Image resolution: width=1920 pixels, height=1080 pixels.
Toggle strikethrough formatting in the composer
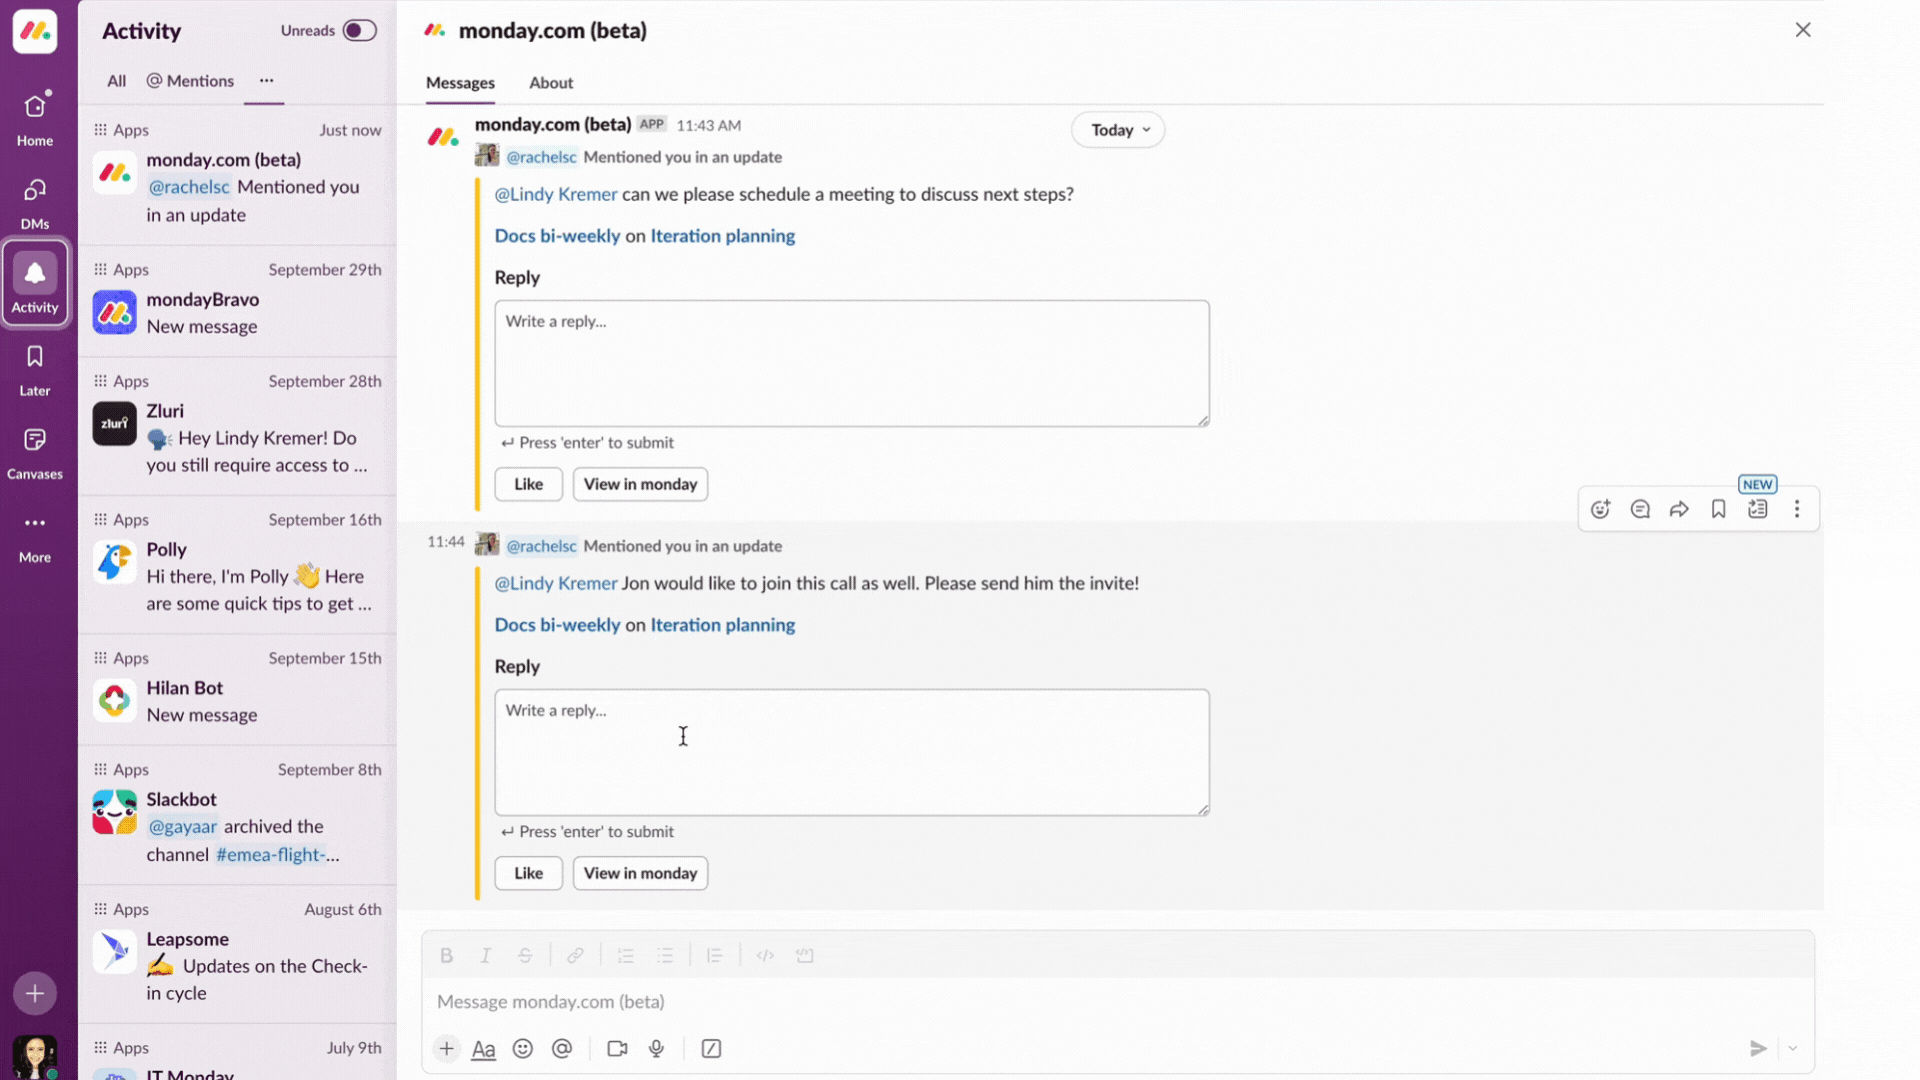pos(525,955)
